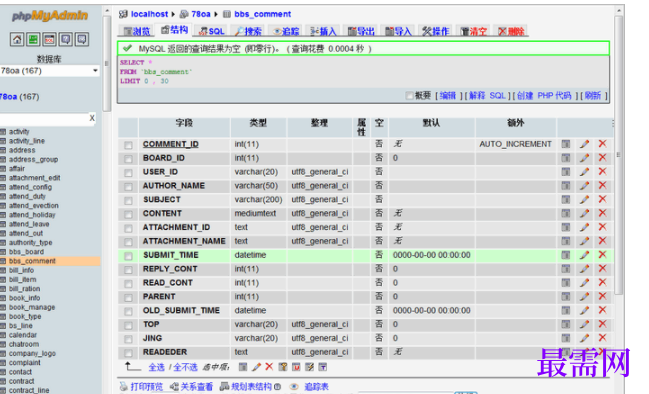Switch to the 结构 structure tab

point(174,30)
